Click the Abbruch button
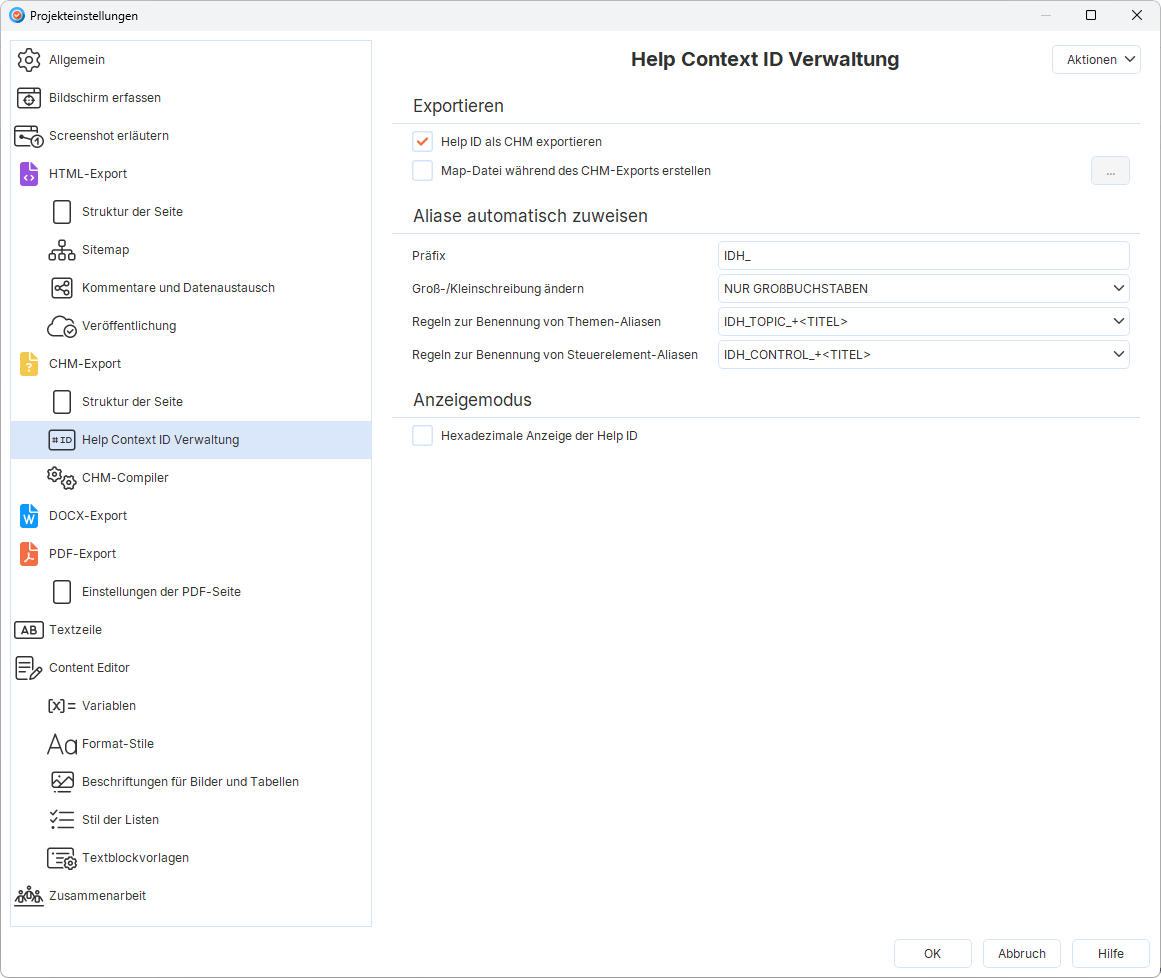Viewport: 1161px width, 978px height. tap(1021, 954)
